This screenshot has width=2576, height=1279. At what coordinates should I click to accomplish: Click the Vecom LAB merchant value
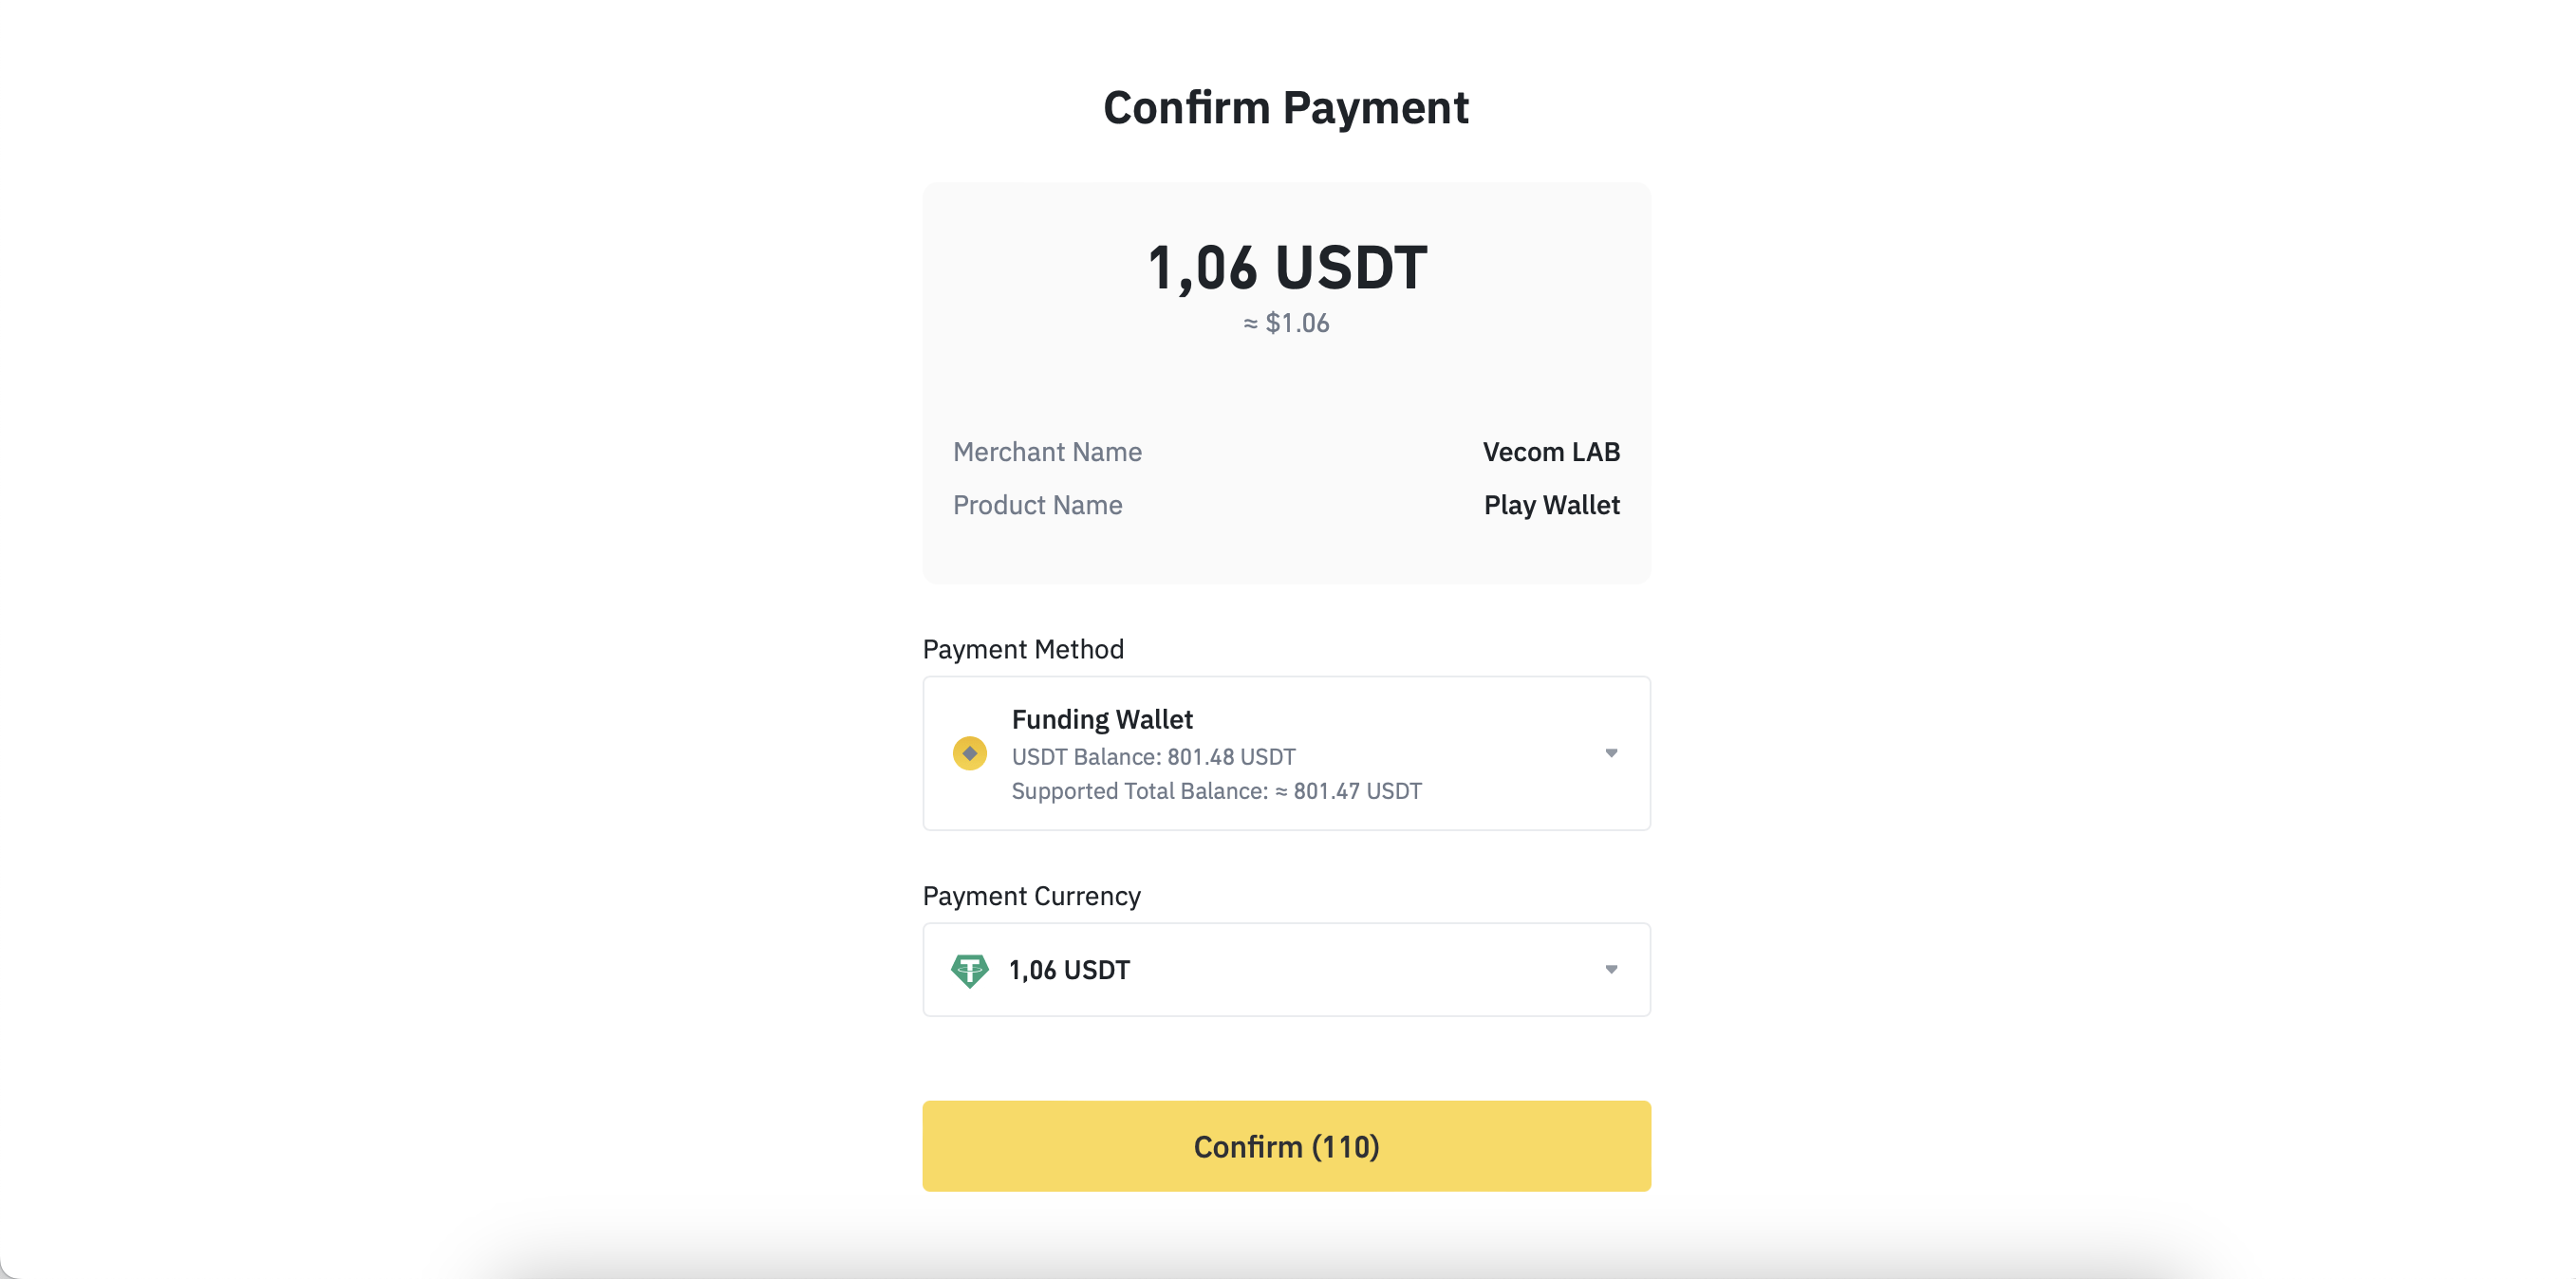pyautogui.click(x=1550, y=452)
